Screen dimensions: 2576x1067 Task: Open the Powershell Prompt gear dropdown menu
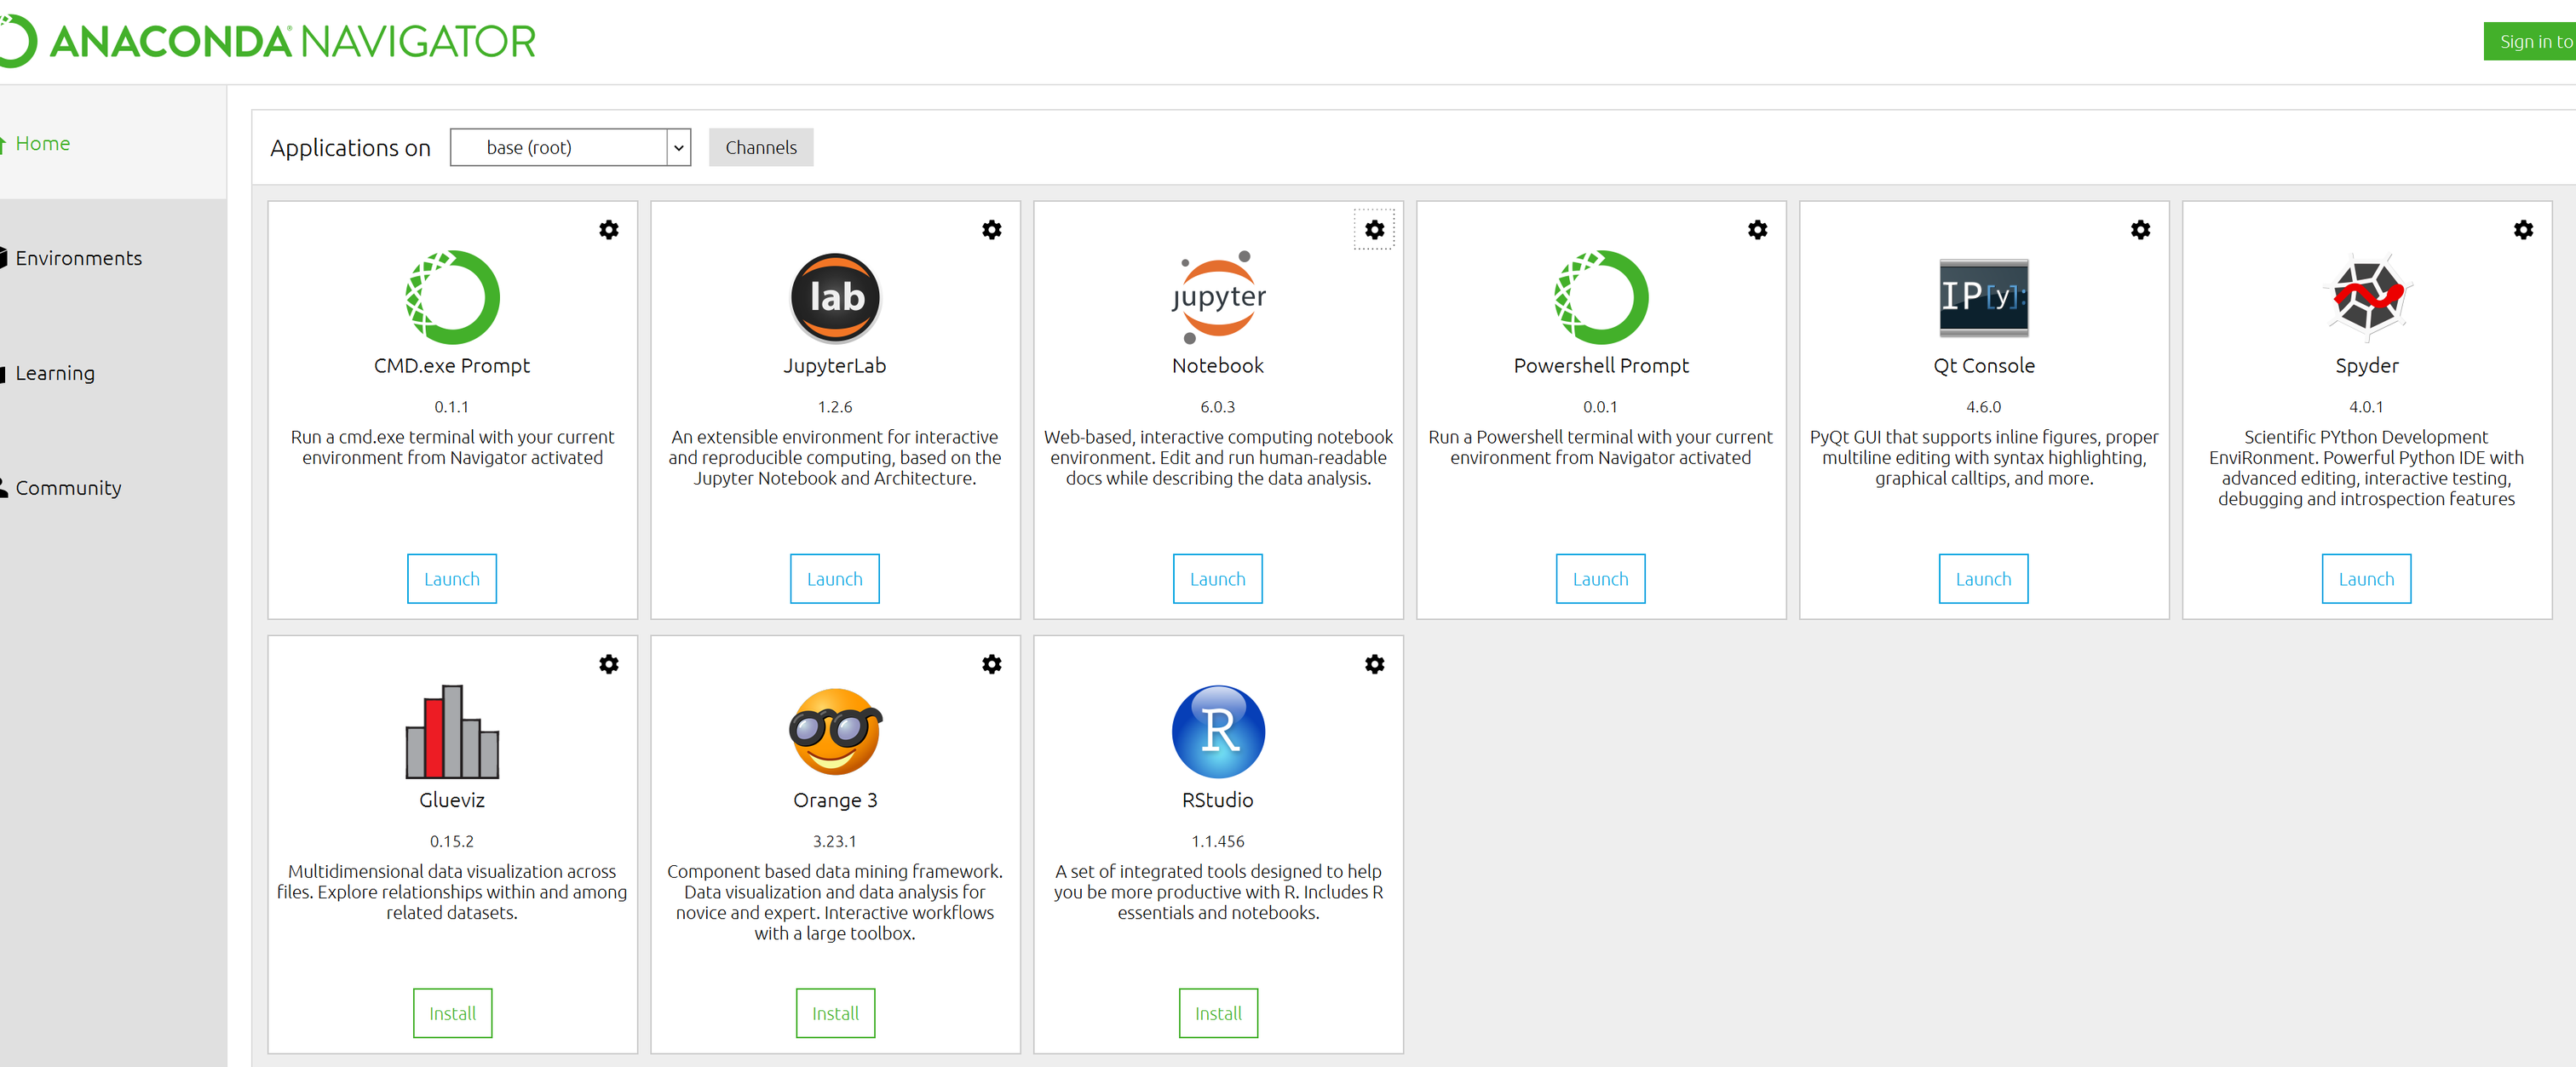(x=1757, y=230)
